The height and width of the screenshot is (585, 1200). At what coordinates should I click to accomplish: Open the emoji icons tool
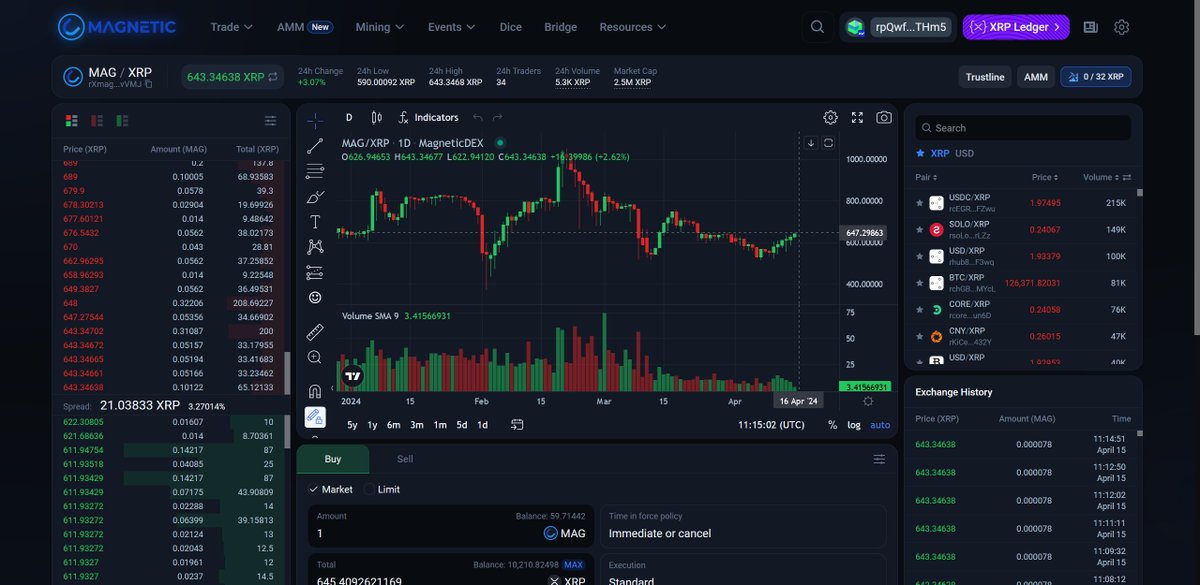click(315, 297)
